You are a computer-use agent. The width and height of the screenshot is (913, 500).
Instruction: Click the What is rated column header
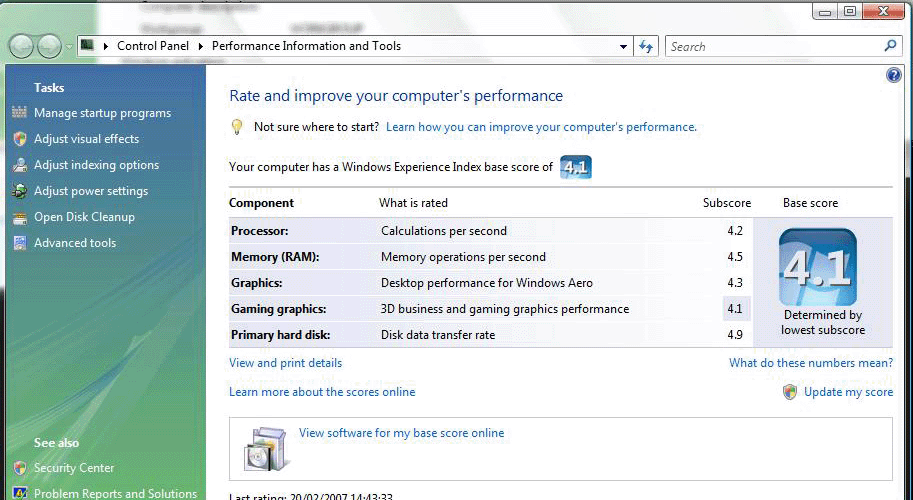click(413, 203)
